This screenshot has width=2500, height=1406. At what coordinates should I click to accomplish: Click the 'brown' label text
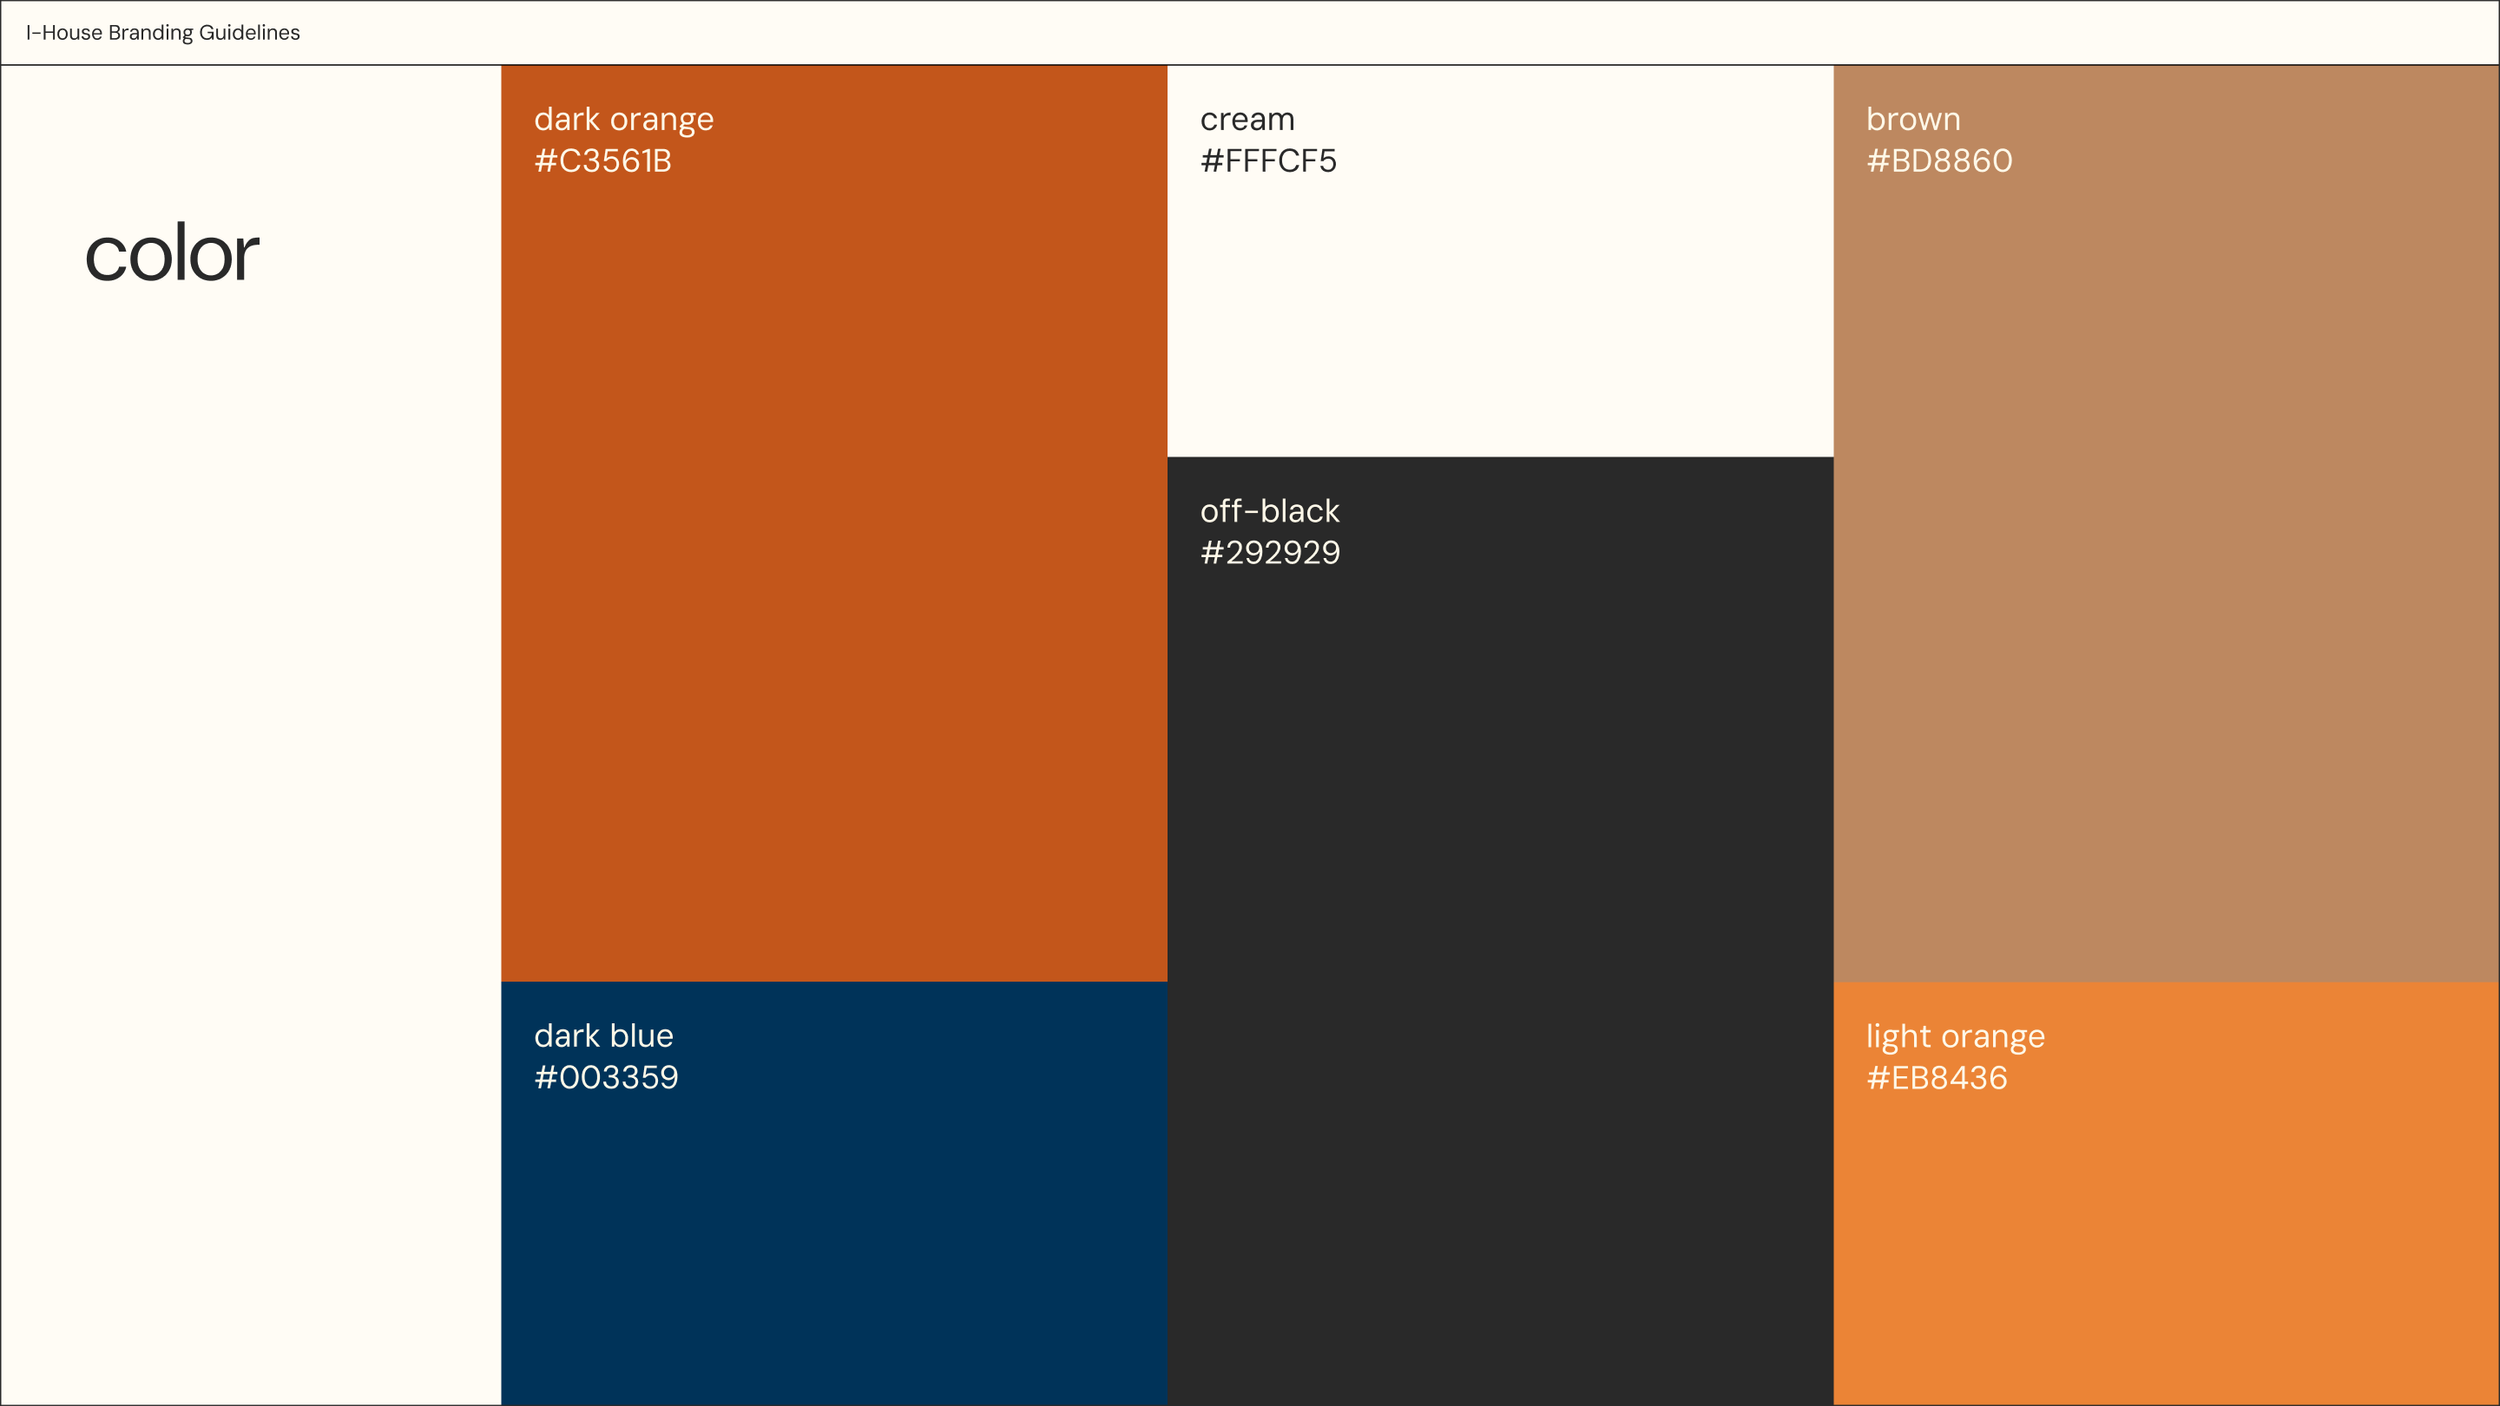(1913, 120)
